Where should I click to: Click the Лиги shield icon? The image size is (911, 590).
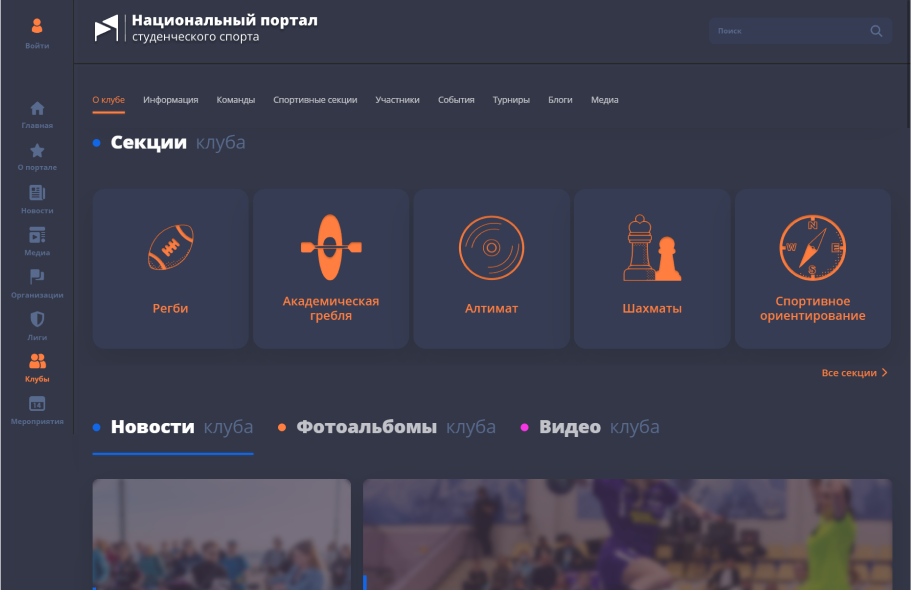coord(37,320)
